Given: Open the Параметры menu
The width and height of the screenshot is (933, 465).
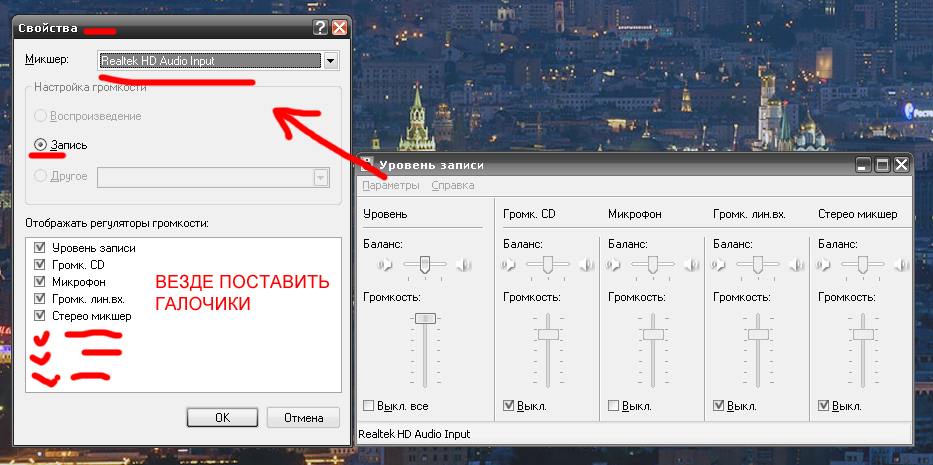Looking at the screenshot, I should [391, 185].
